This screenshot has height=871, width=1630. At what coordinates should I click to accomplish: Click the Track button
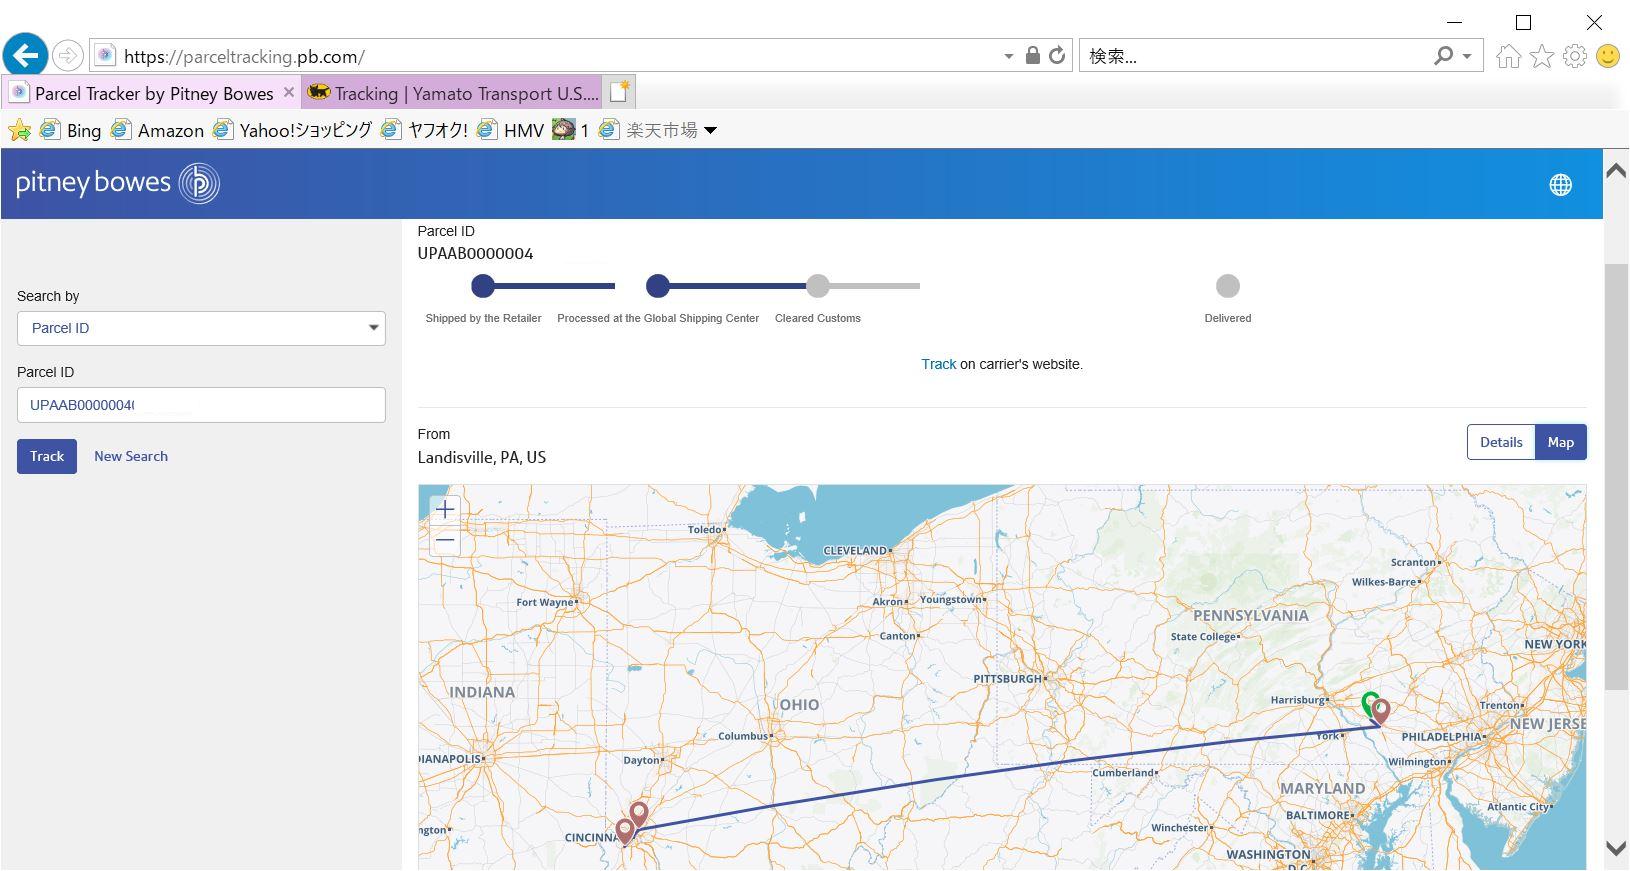[x=47, y=456]
